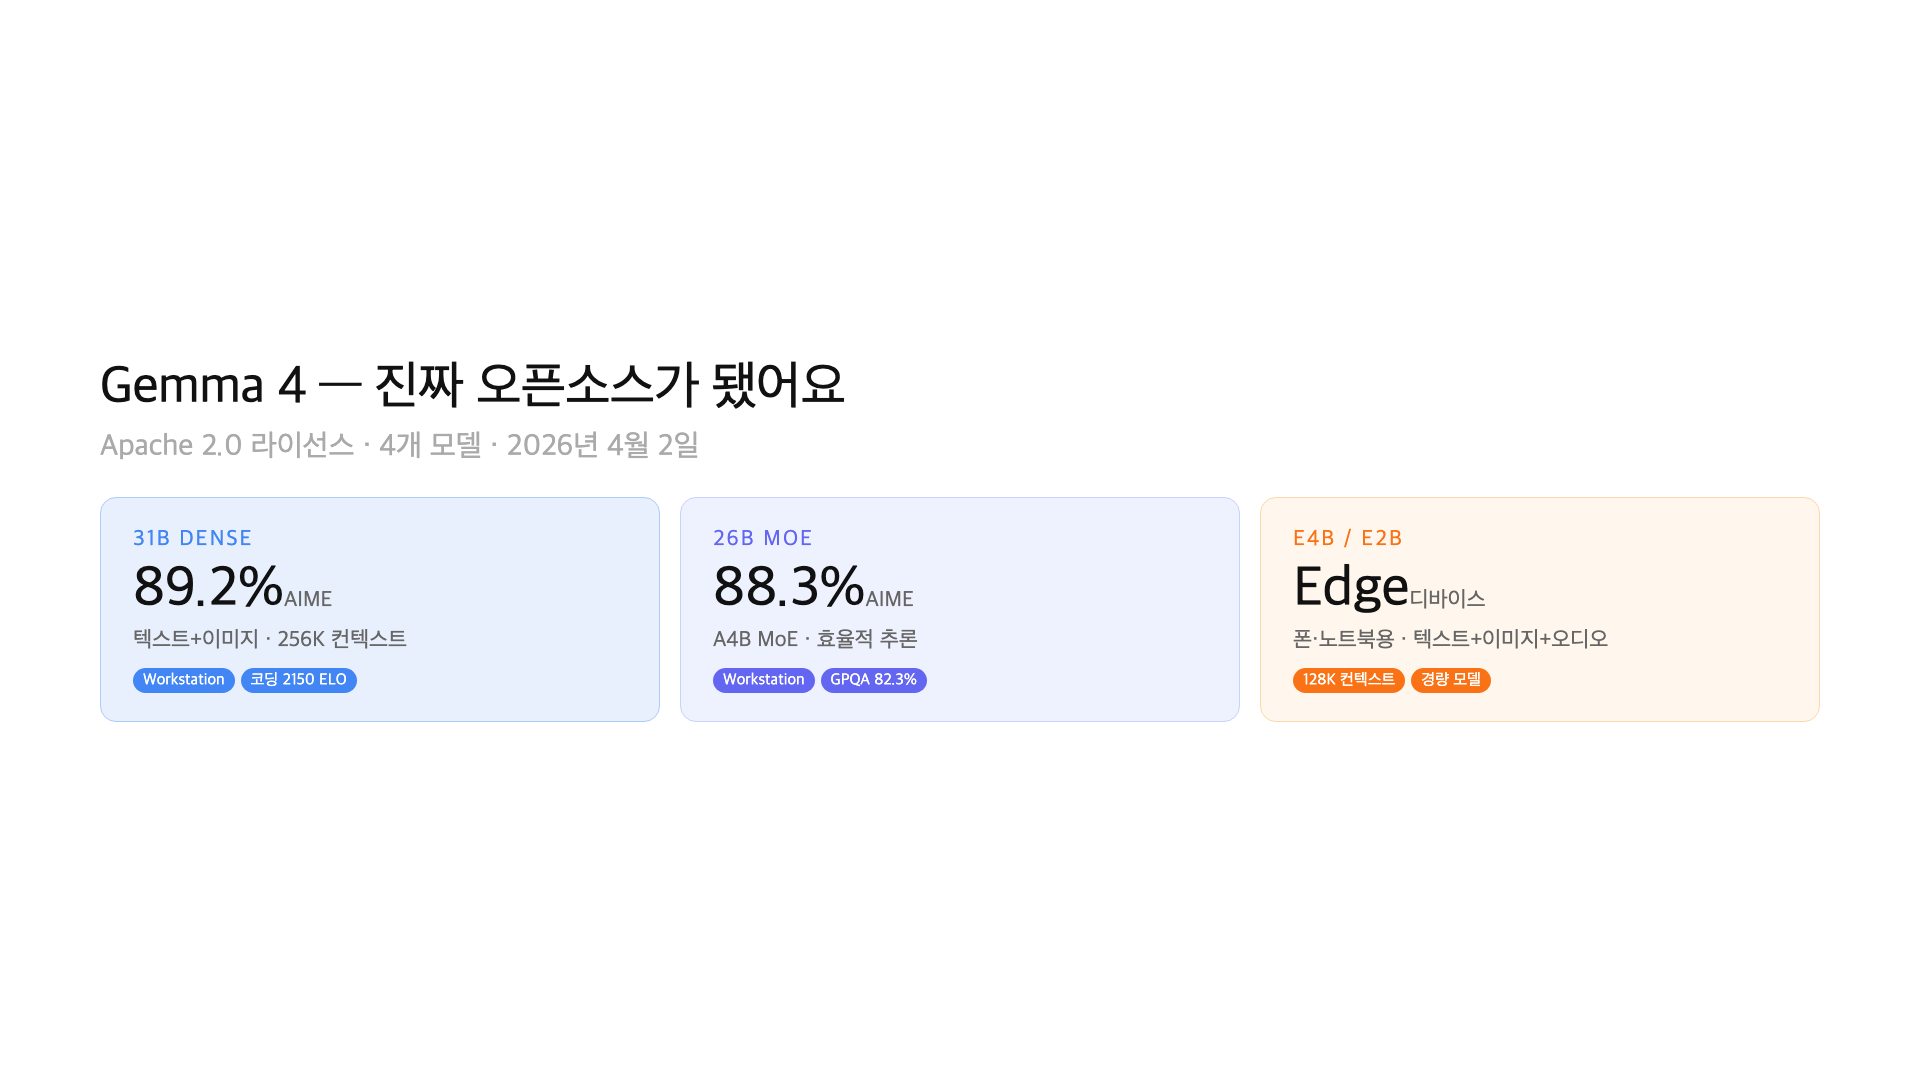1920x1080 pixels.
Task: Select the "E4B / E2B" card label
Action: 1347,538
